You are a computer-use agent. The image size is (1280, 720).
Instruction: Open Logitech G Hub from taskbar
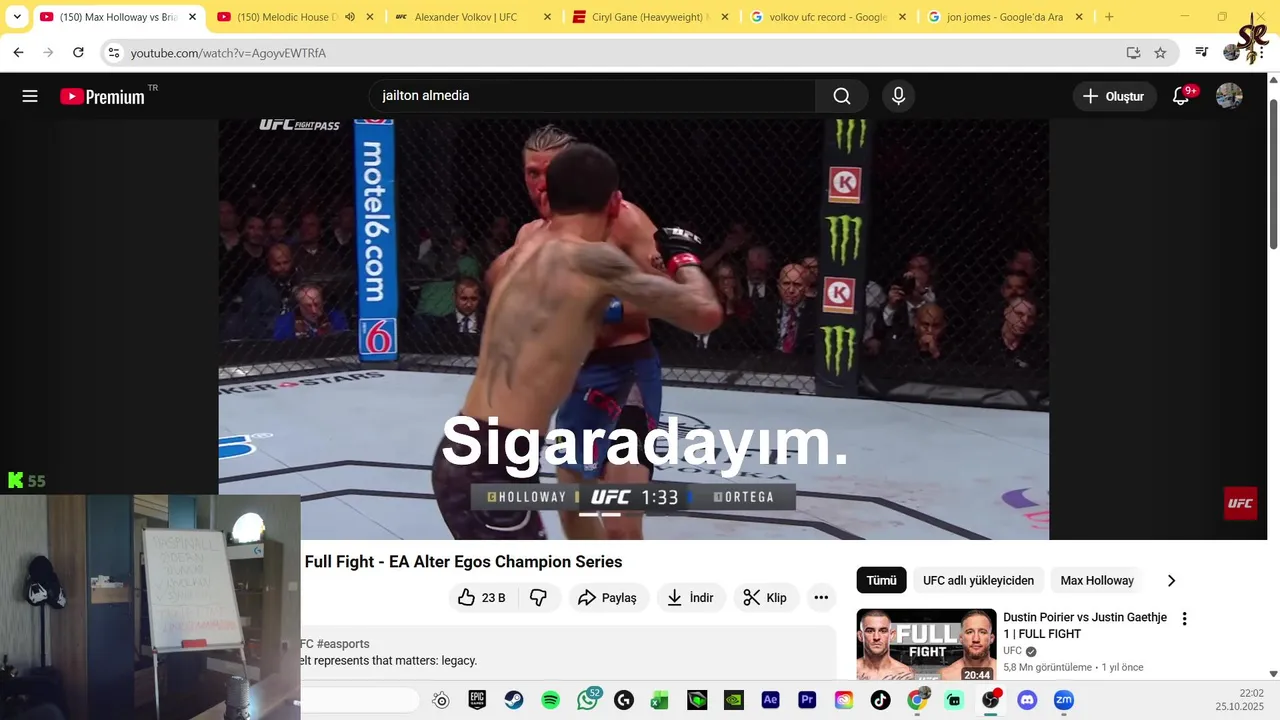point(624,700)
